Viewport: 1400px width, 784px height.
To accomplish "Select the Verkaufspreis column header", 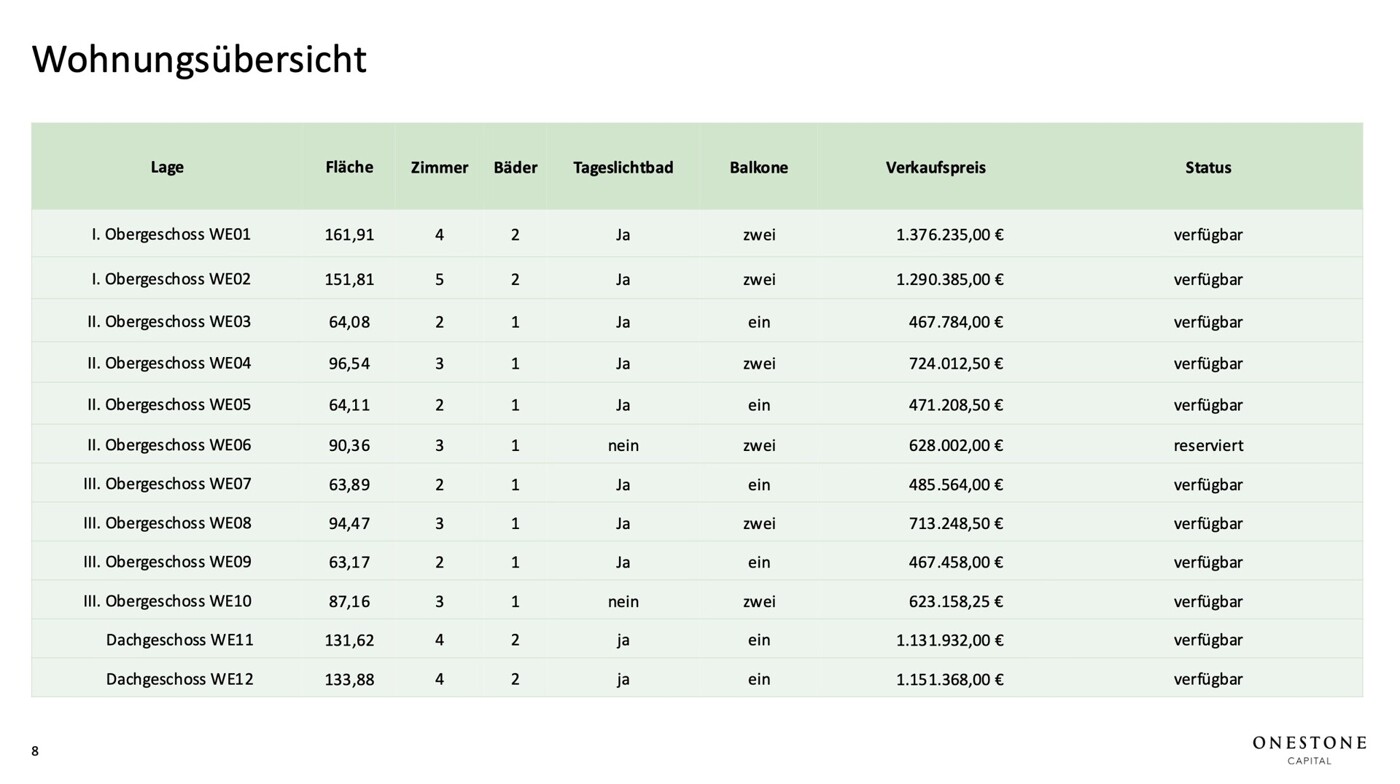I will click(936, 167).
